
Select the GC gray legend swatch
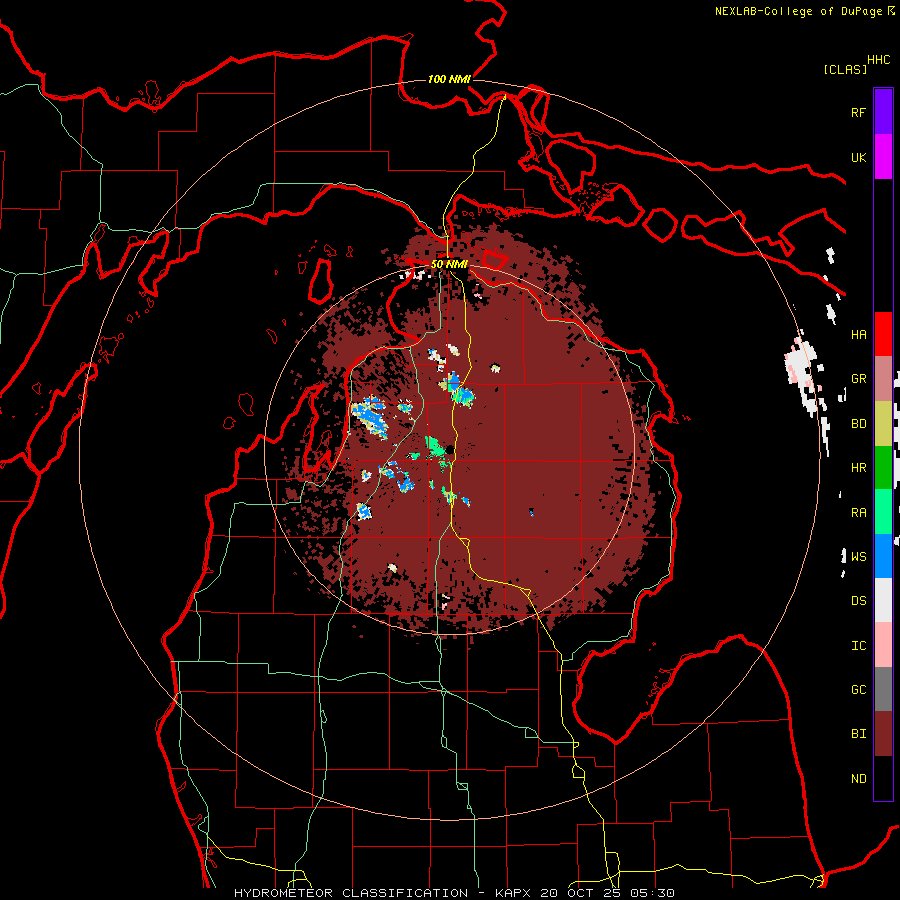pyautogui.click(x=883, y=689)
